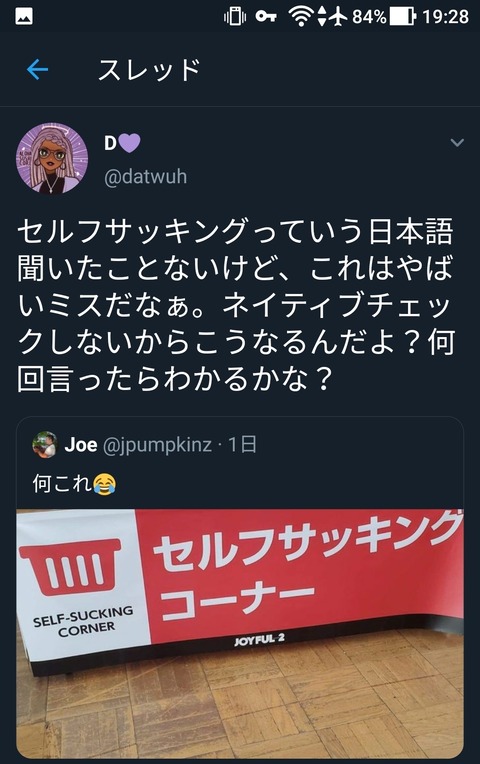Tap the purple heart display name

[x=122, y=143]
